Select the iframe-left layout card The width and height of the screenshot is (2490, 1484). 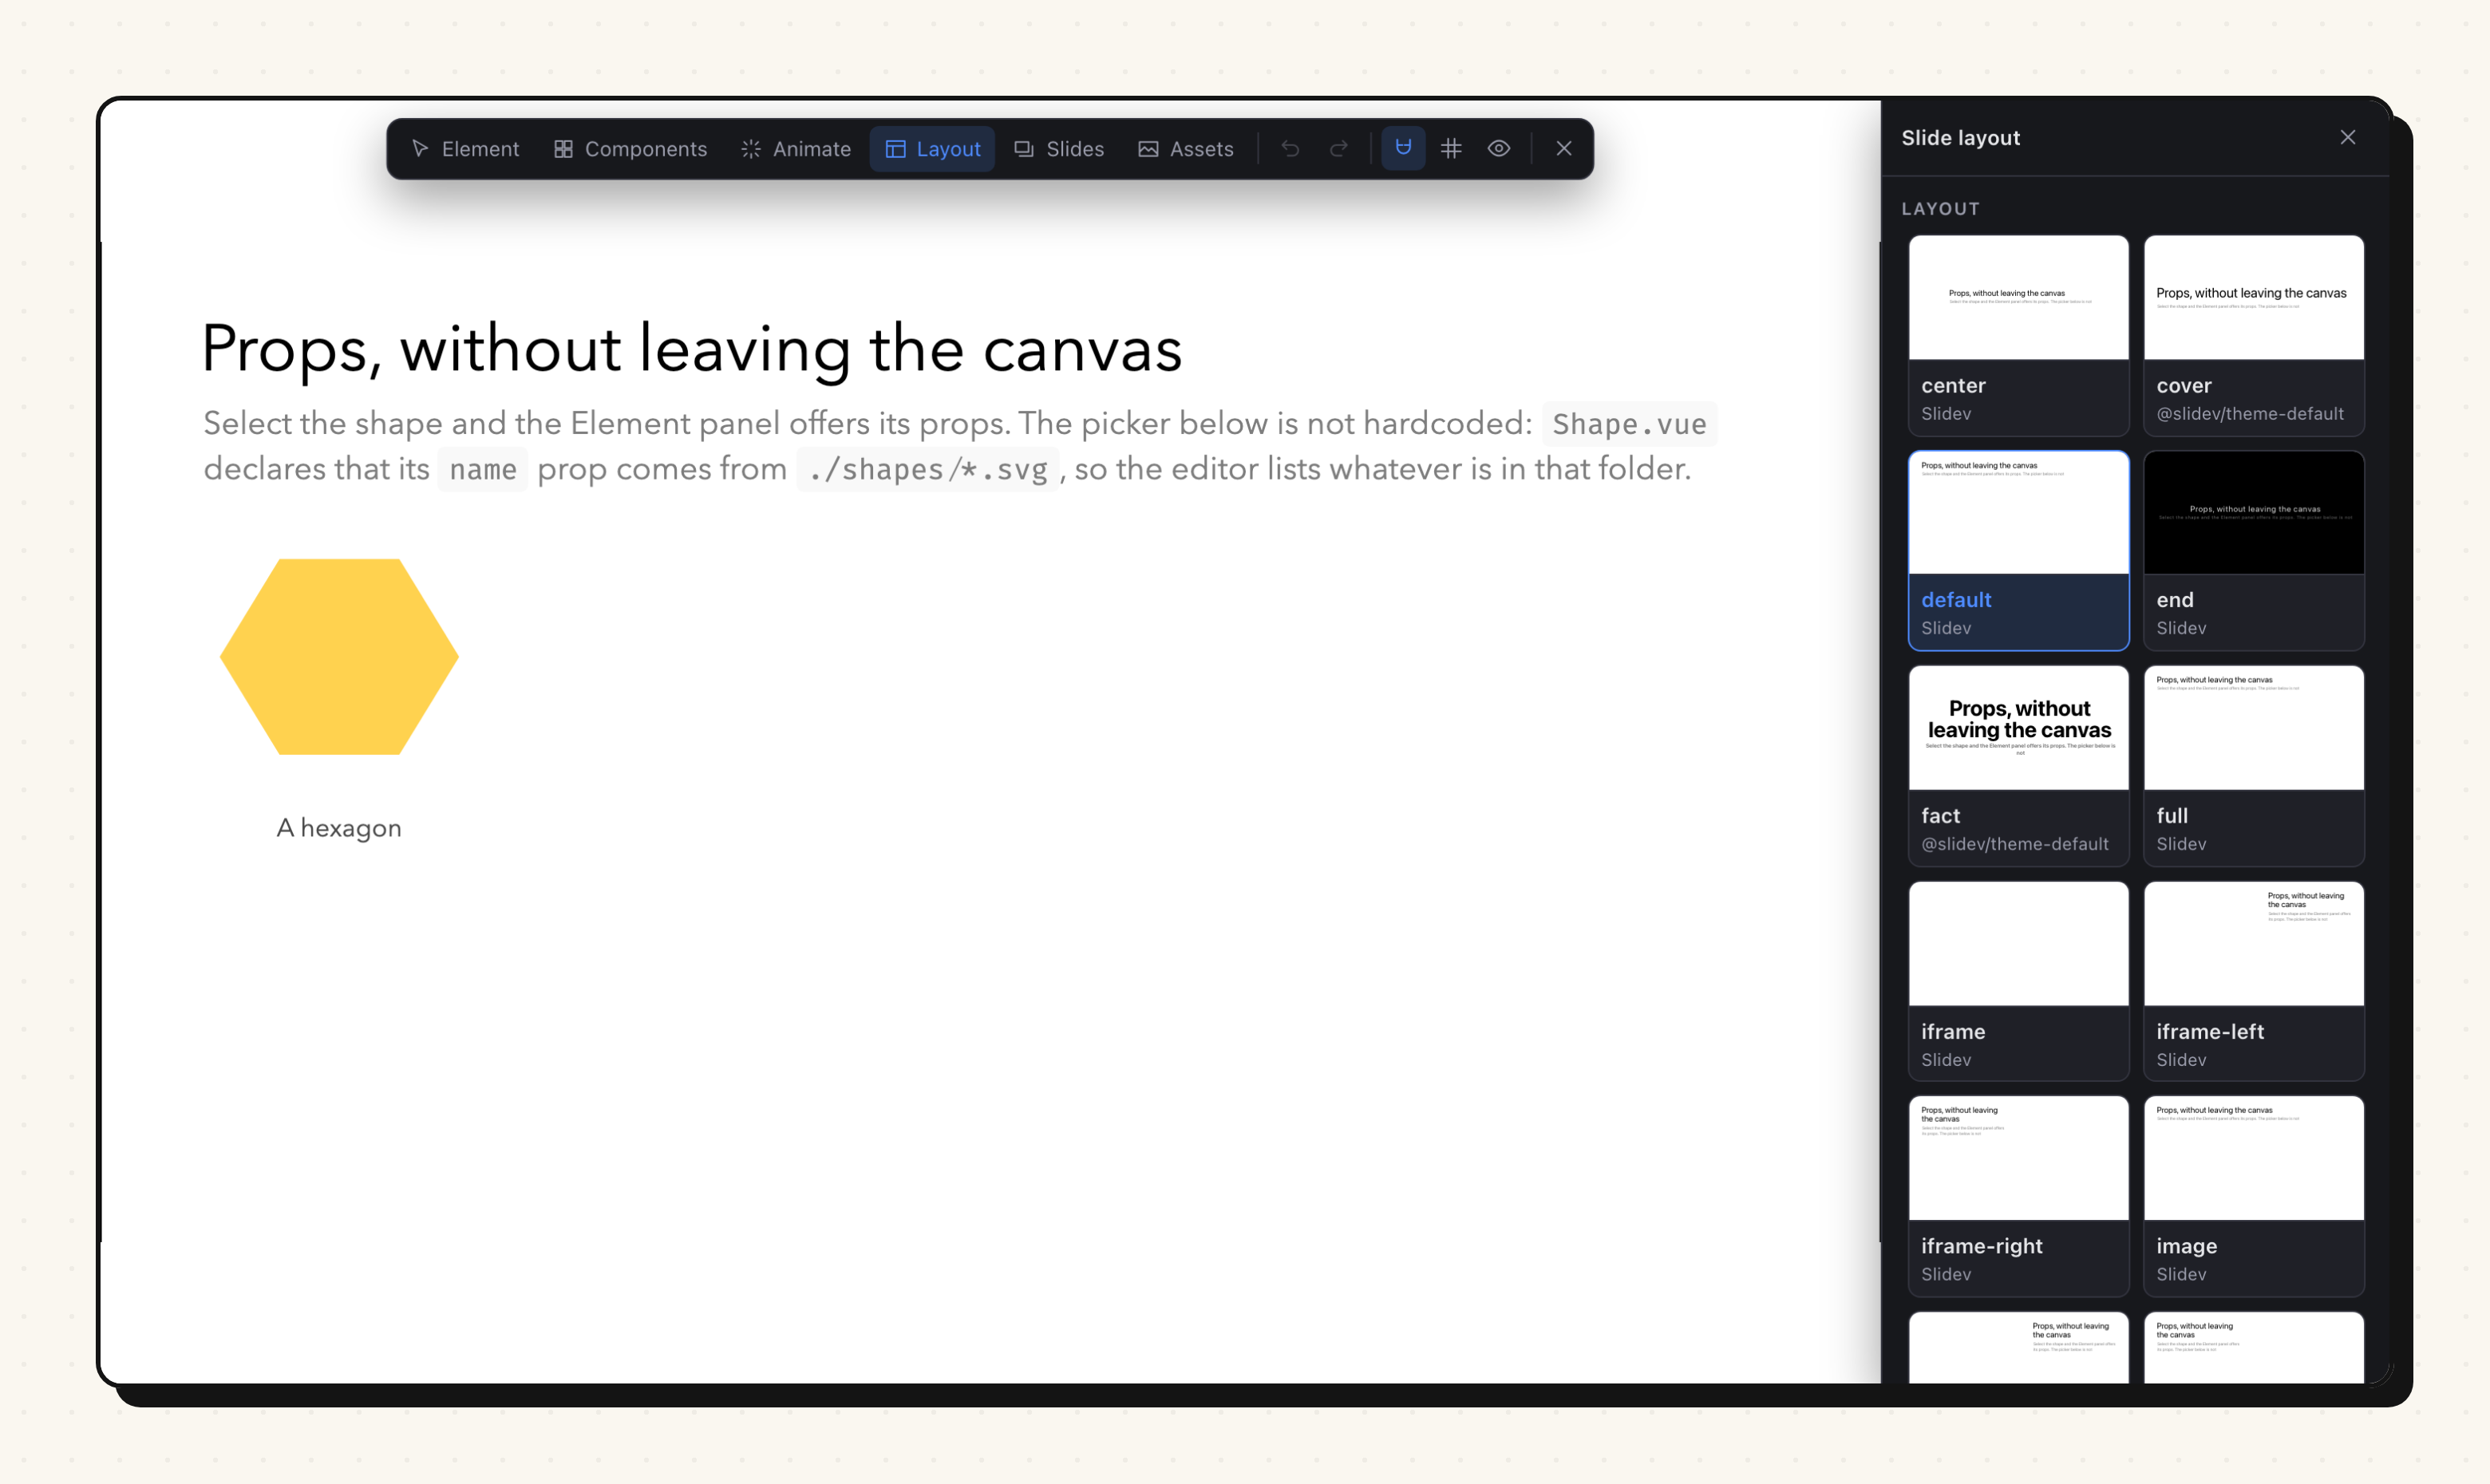(x=2254, y=981)
